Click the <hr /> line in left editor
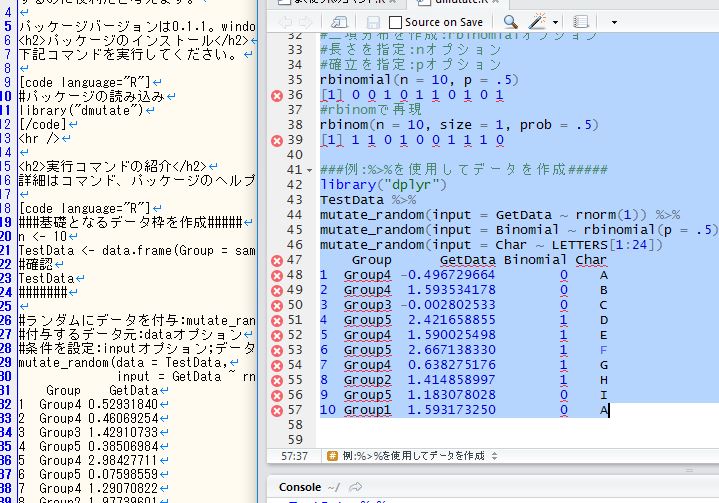 pos(39,138)
